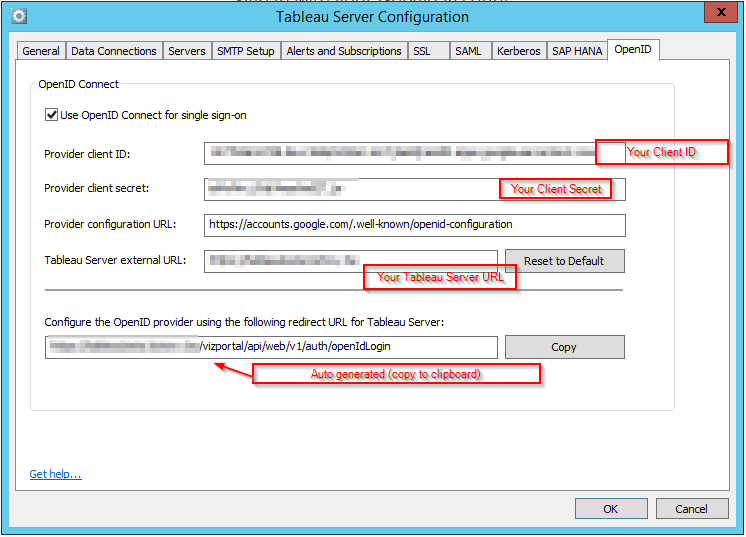This screenshot has width=746, height=537.
Task: Close the Tableau Server Configuration window
Action: click(721, 12)
